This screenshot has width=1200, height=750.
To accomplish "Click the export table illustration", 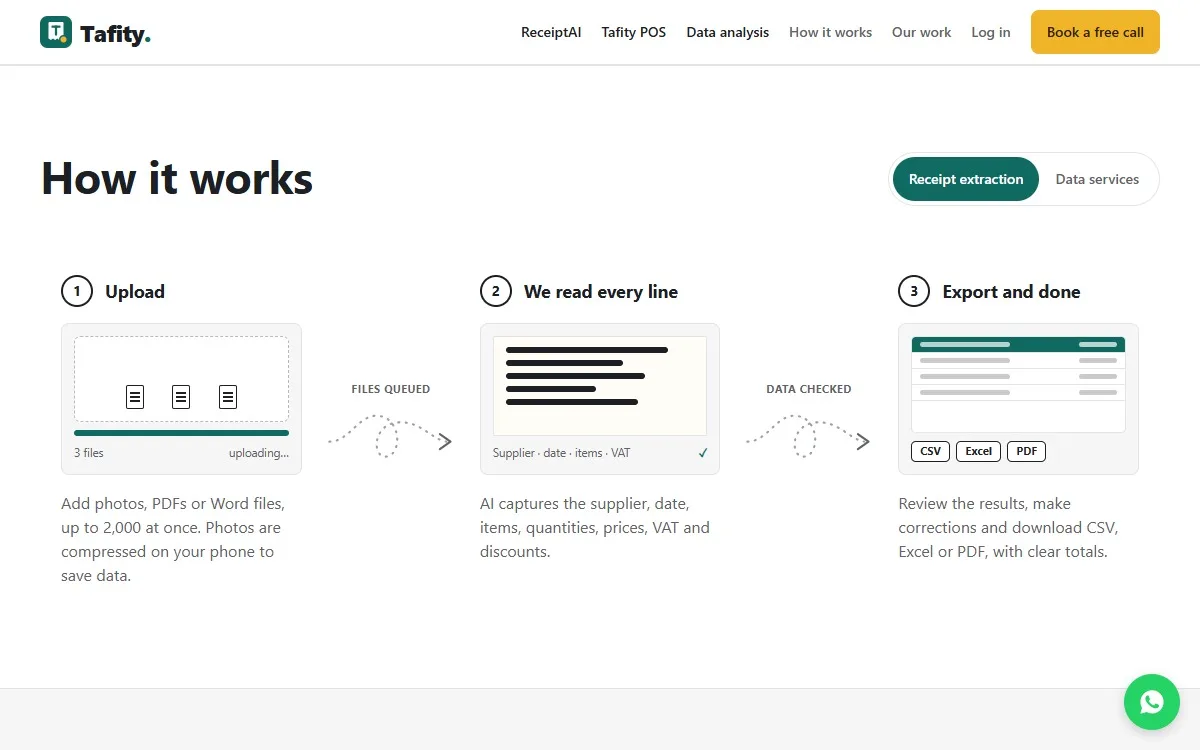I will (x=1018, y=384).
